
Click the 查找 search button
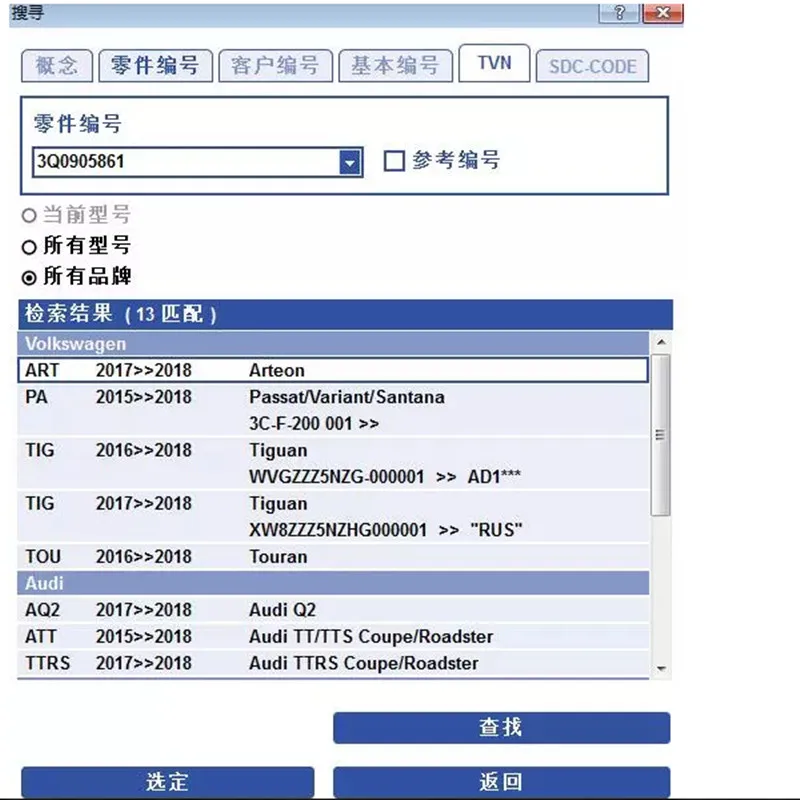(x=502, y=728)
